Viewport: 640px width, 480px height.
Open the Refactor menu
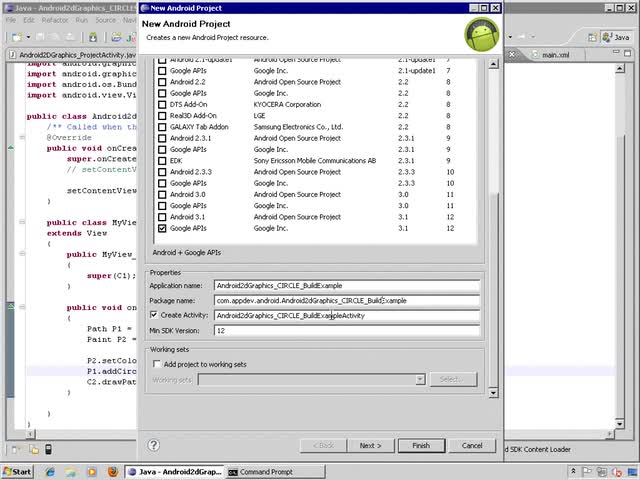point(55,19)
